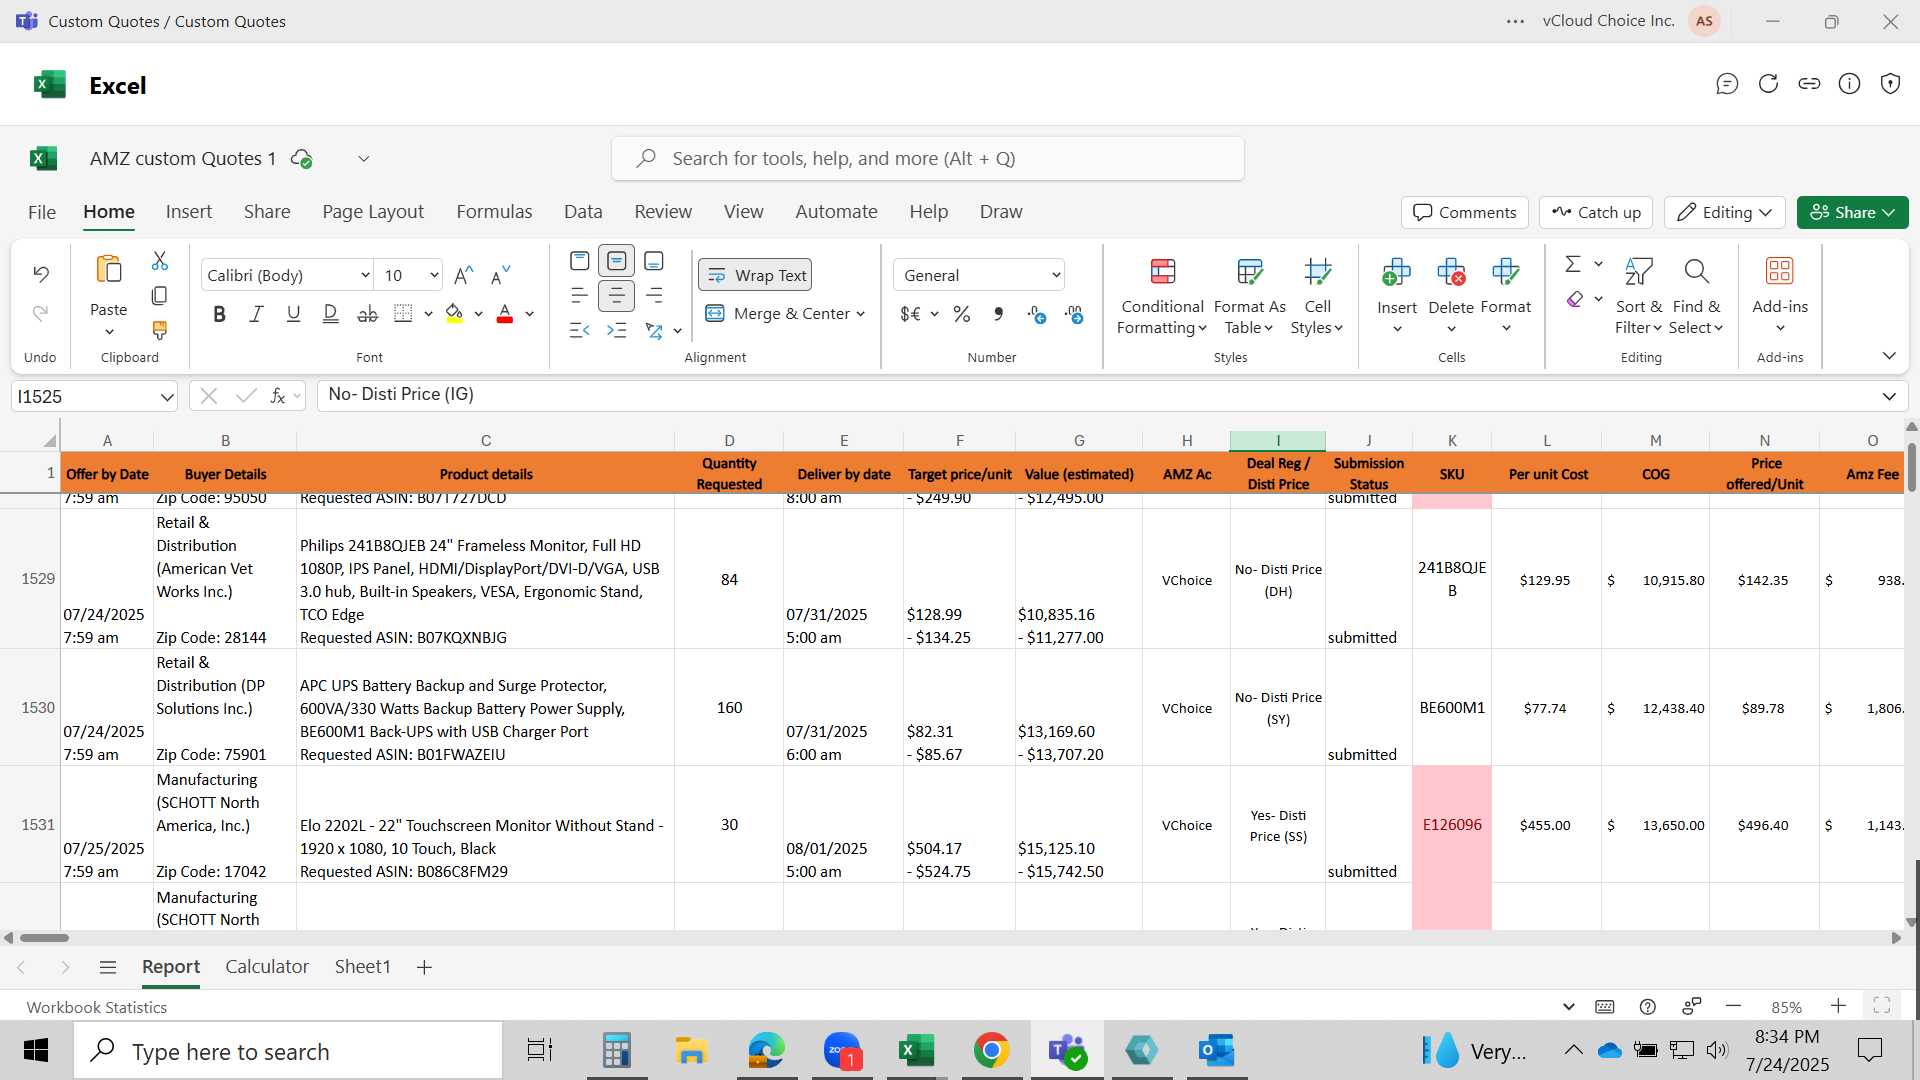Click the percent style icon
The width and height of the screenshot is (1920, 1080).
(962, 314)
